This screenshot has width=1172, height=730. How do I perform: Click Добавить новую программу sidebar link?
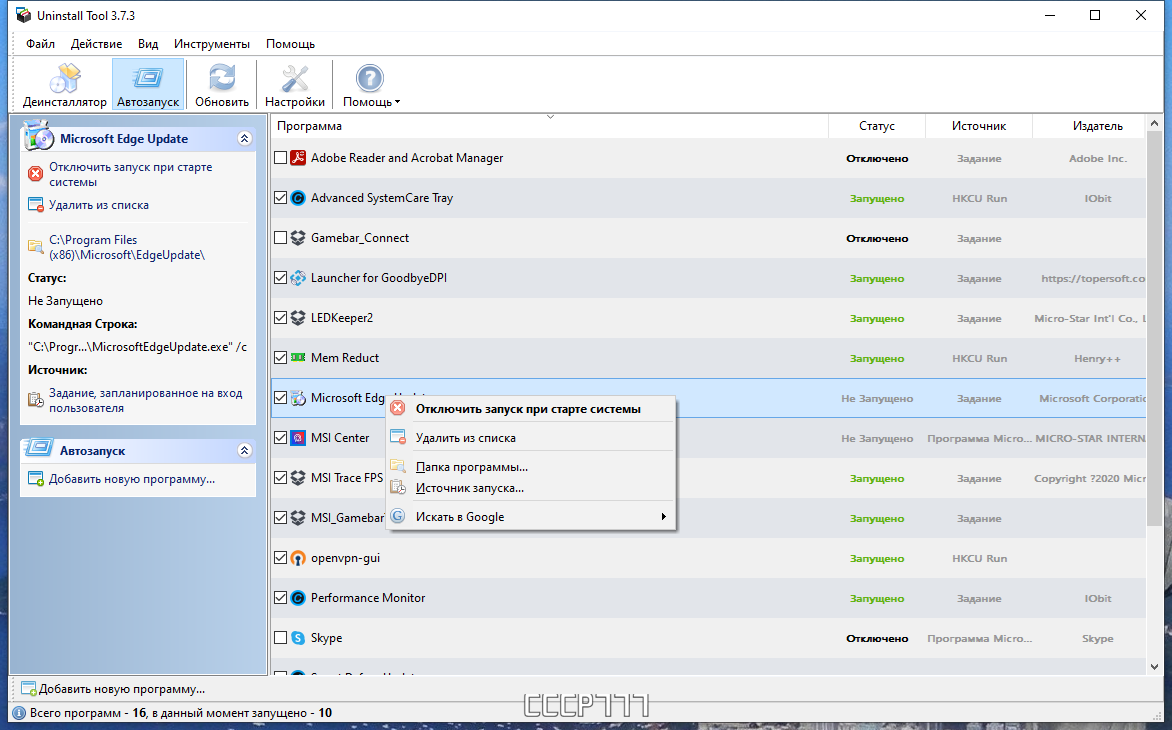tap(132, 479)
